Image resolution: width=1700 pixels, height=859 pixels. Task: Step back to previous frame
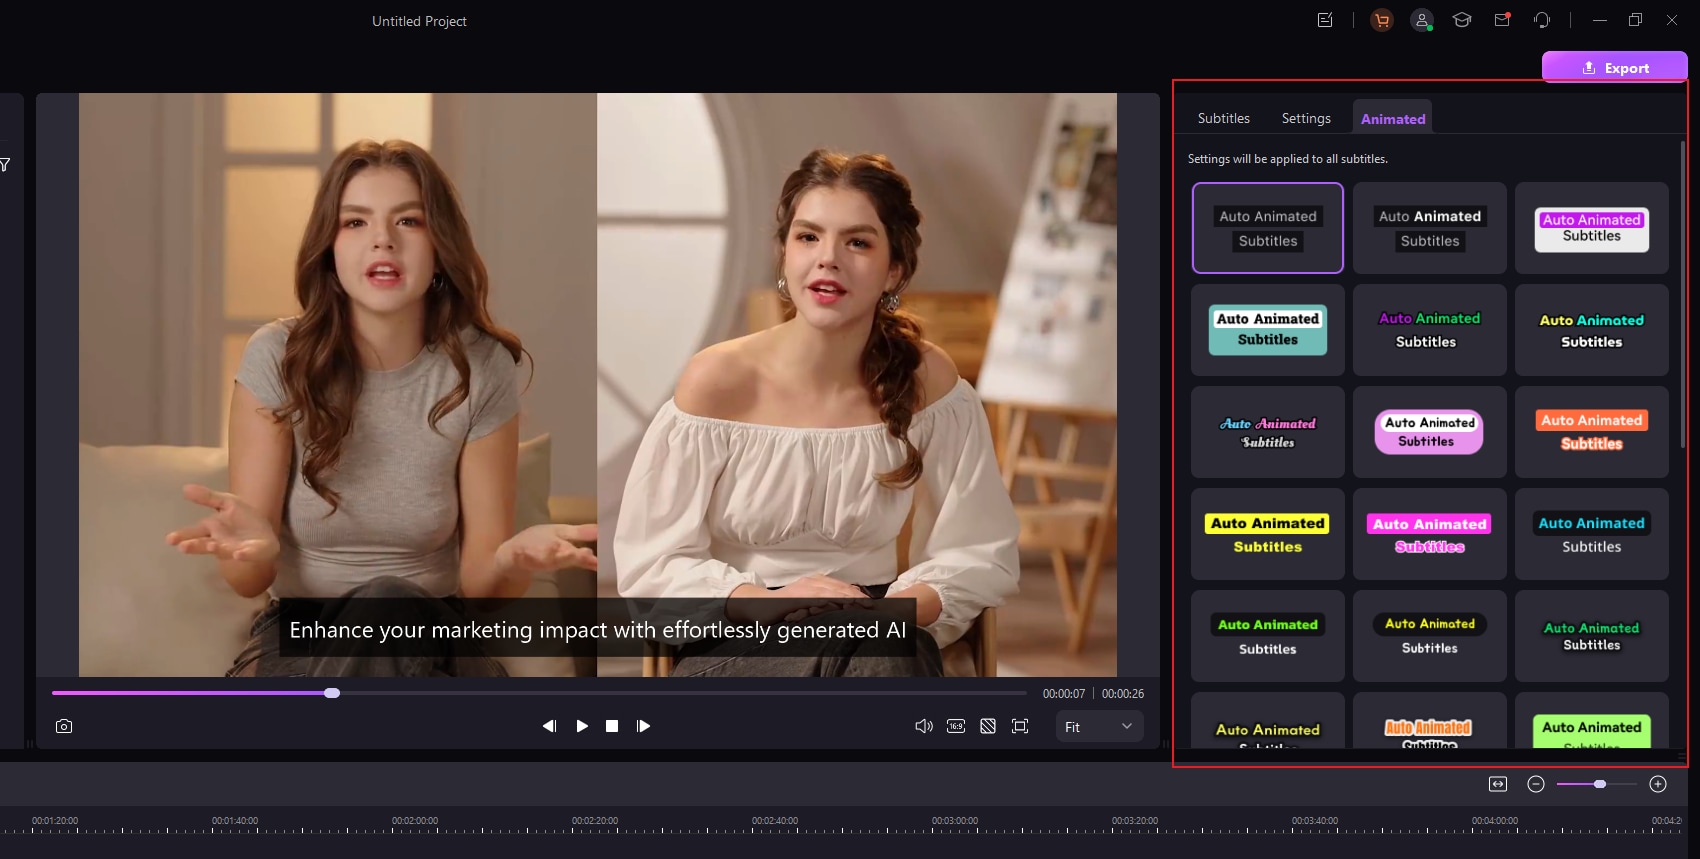click(549, 726)
